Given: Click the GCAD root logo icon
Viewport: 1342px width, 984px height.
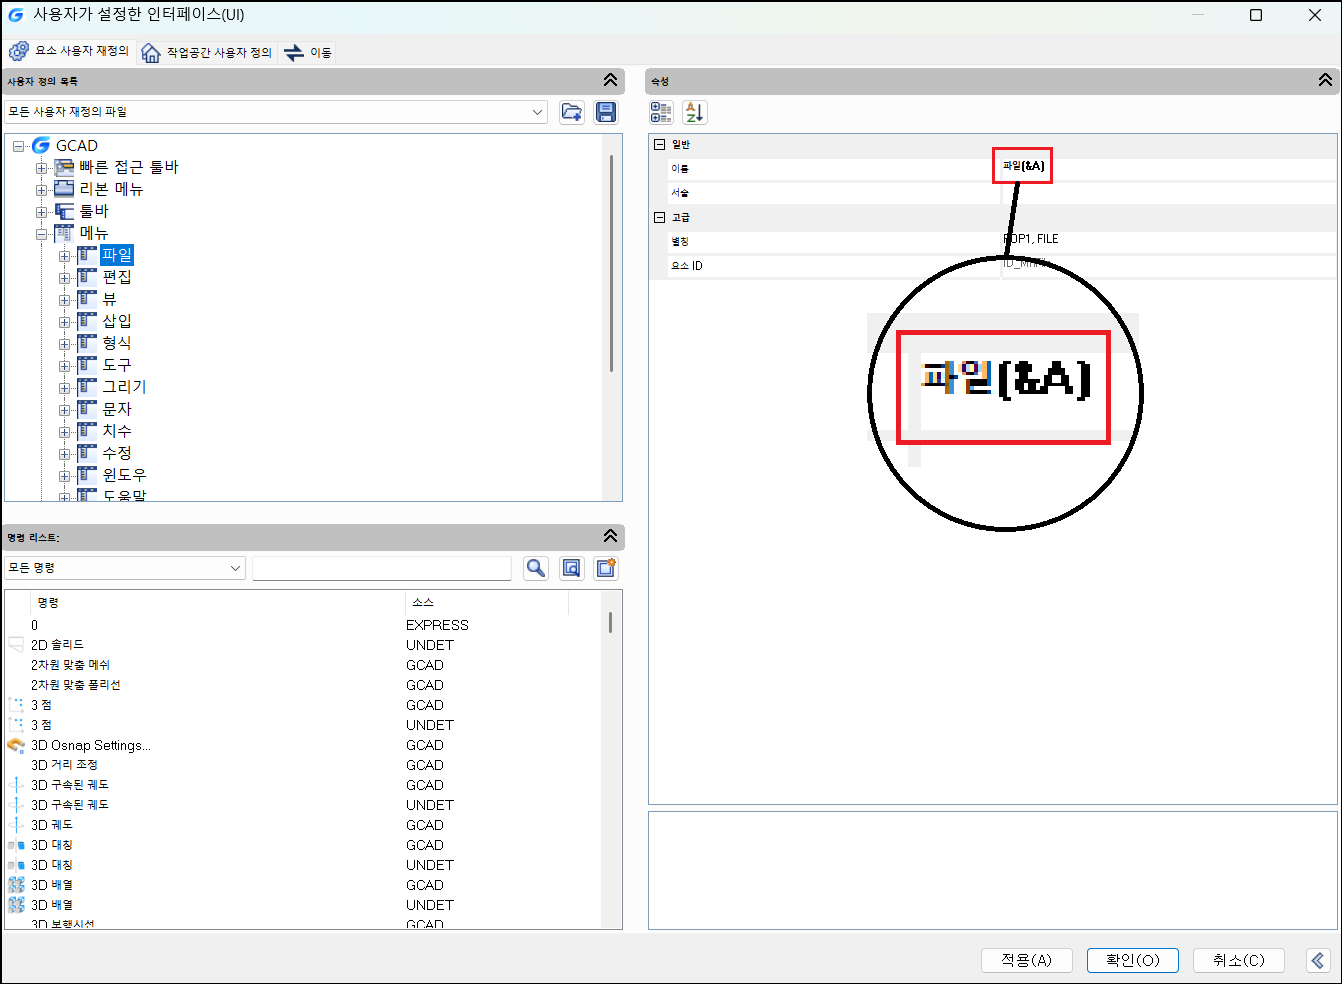Looking at the screenshot, I should (41, 145).
